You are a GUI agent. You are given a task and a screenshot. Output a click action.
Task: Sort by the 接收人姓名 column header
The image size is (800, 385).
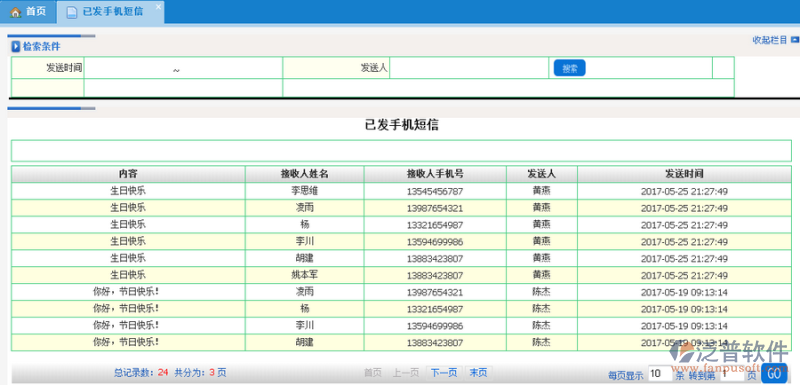(x=305, y=174)
